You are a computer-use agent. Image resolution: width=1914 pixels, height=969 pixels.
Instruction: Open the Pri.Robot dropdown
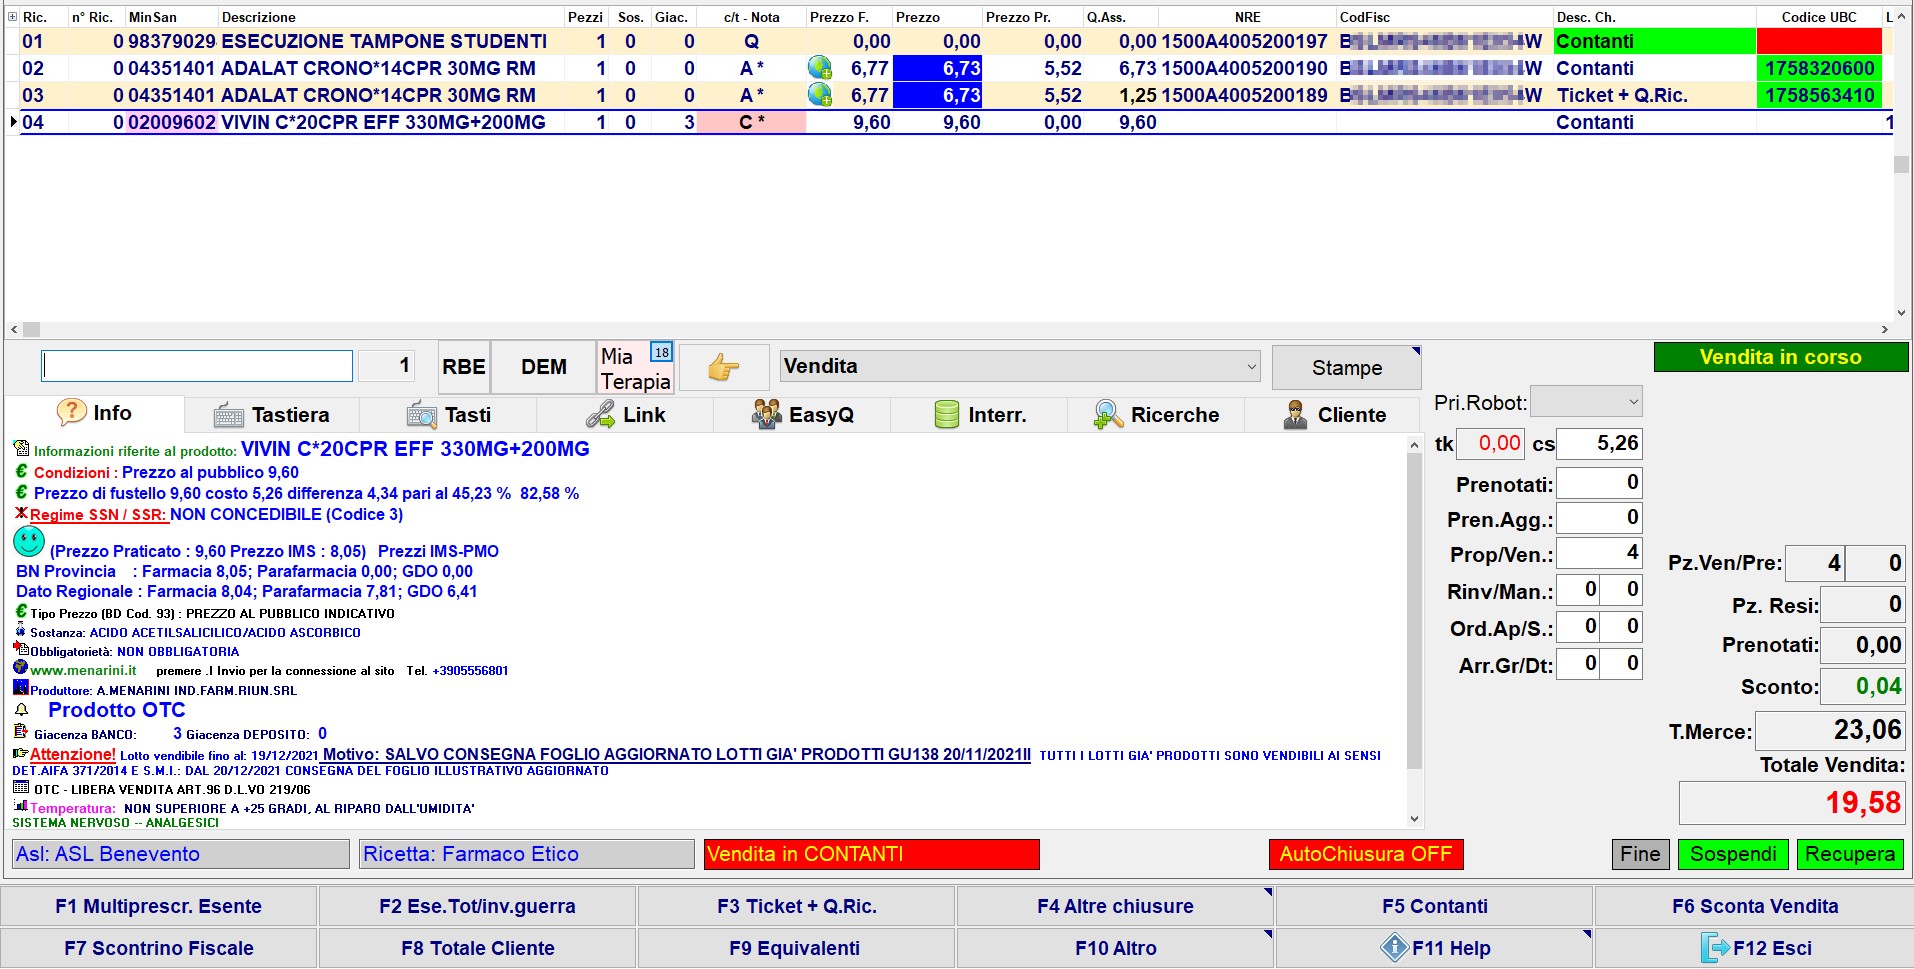[x=1586, y=402]
